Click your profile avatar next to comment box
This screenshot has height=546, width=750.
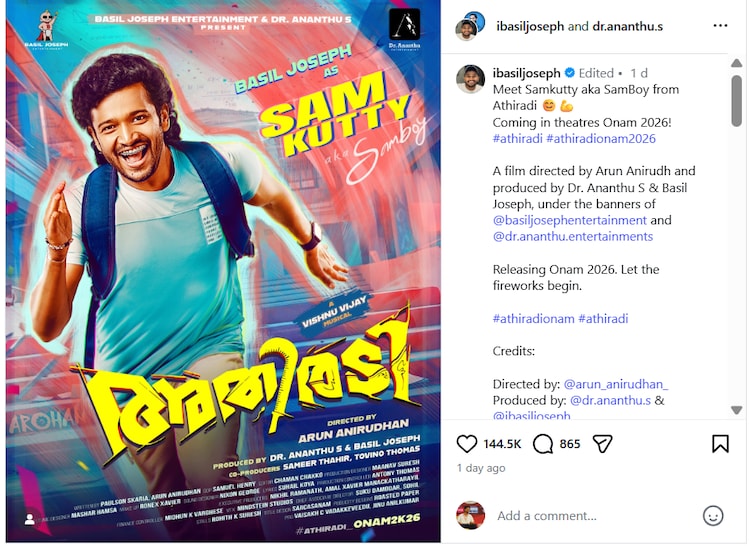(x=471, y=515)
